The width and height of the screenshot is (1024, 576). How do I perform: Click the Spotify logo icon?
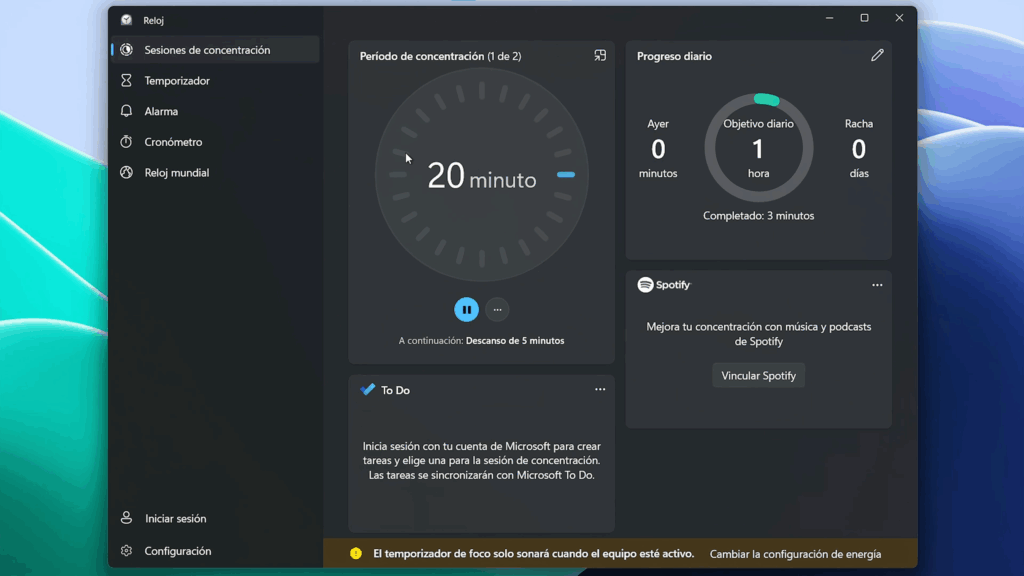(646, 285)
